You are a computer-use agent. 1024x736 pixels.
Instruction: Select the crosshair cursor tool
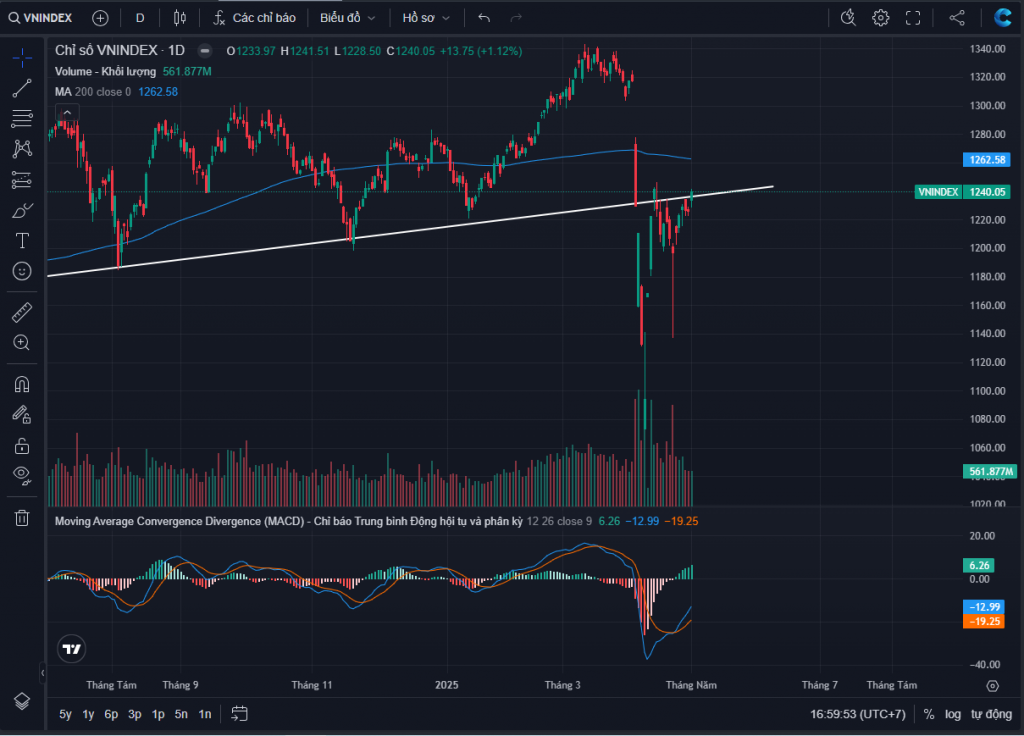22,57
